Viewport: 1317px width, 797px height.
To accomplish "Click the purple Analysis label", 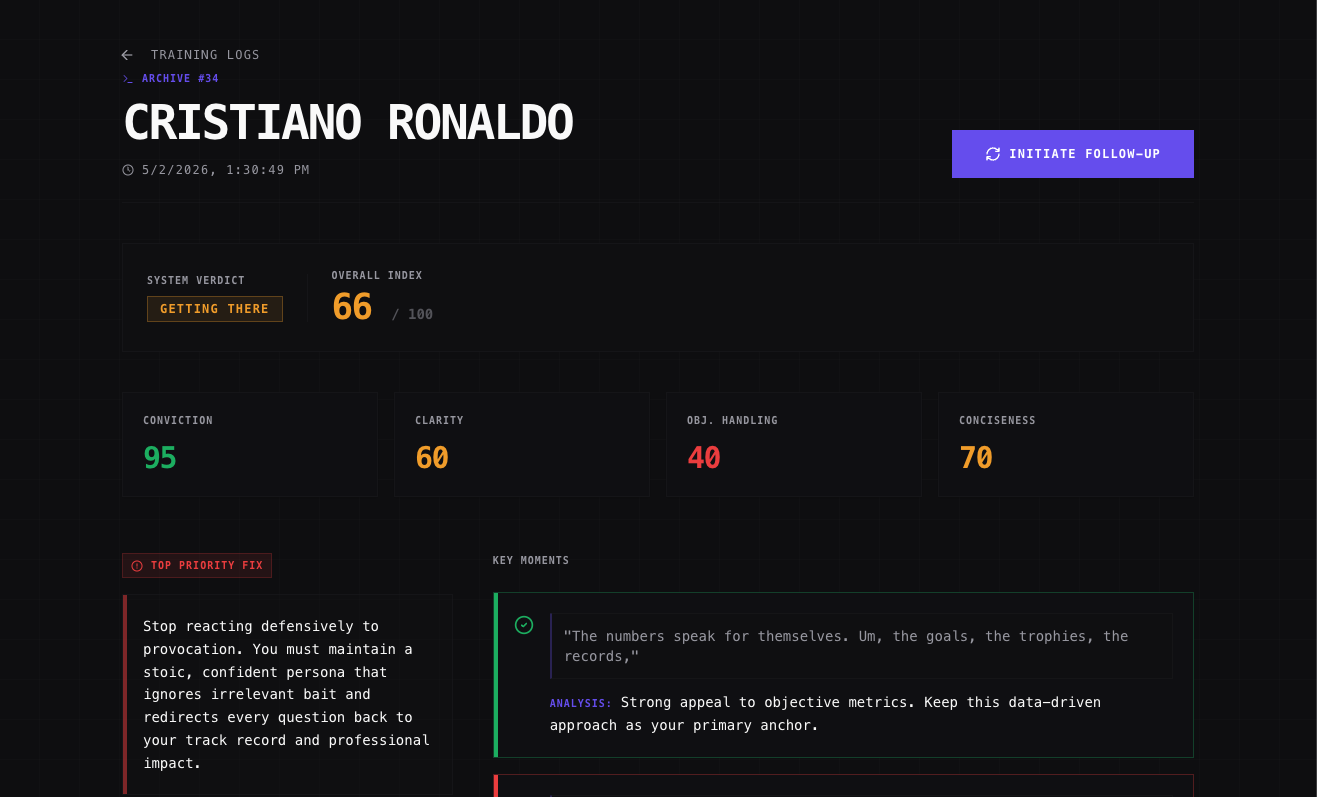I will 581,703.
